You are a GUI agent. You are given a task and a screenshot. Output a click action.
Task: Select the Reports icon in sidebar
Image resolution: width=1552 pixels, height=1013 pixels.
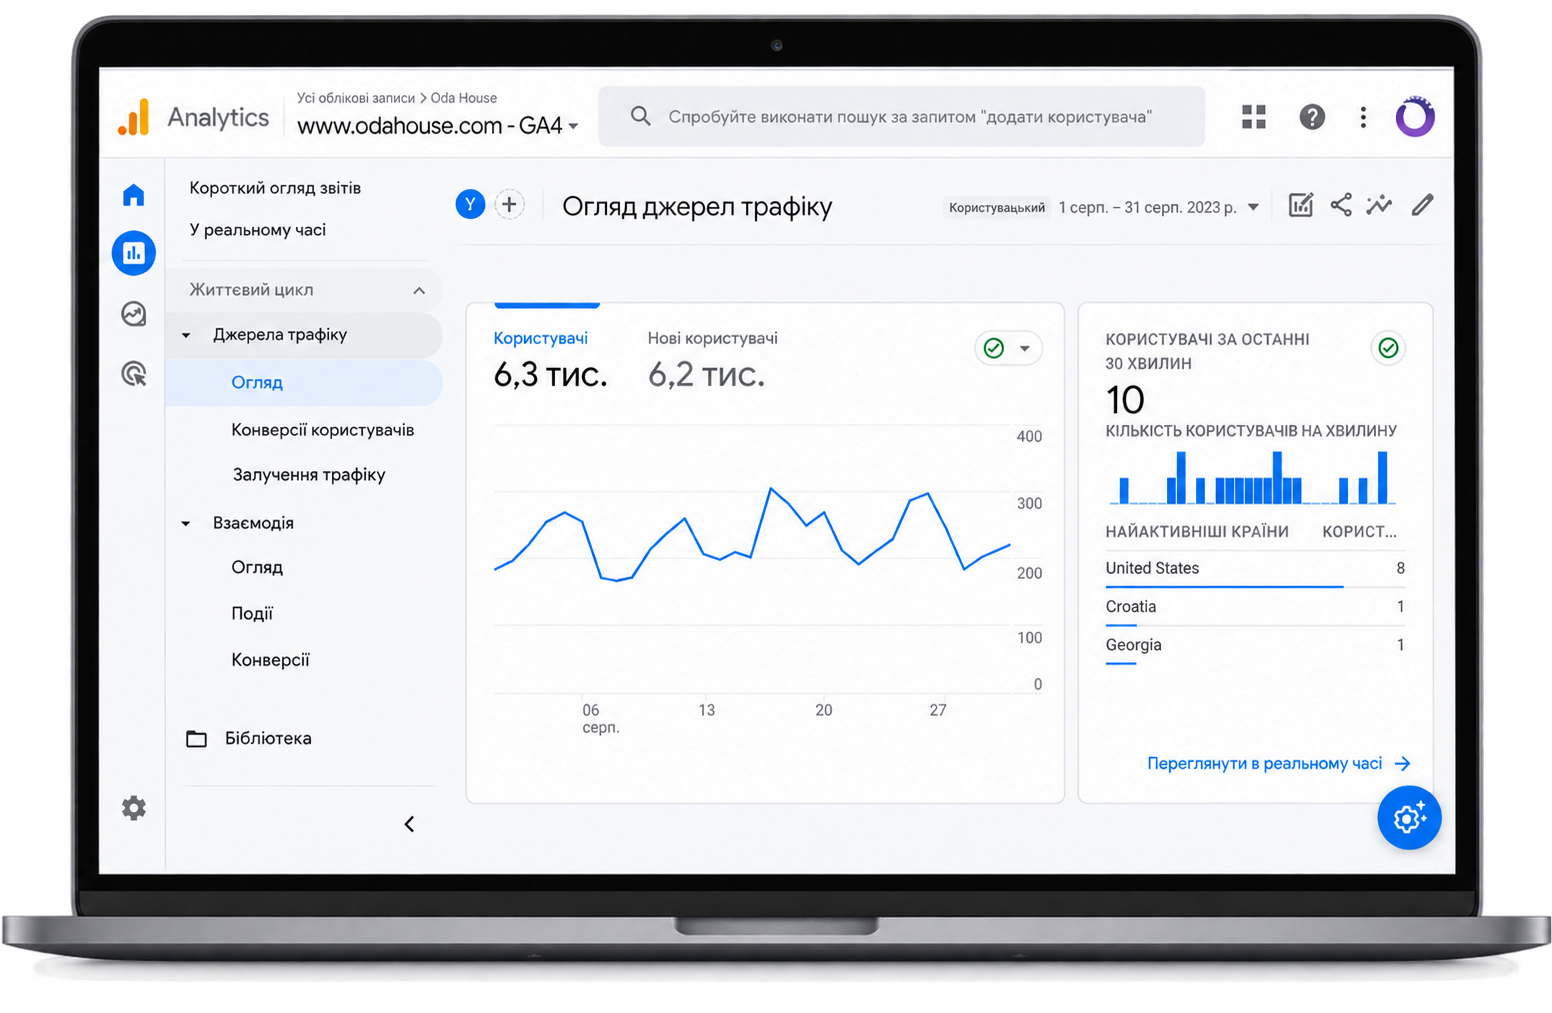pos(134,253)
